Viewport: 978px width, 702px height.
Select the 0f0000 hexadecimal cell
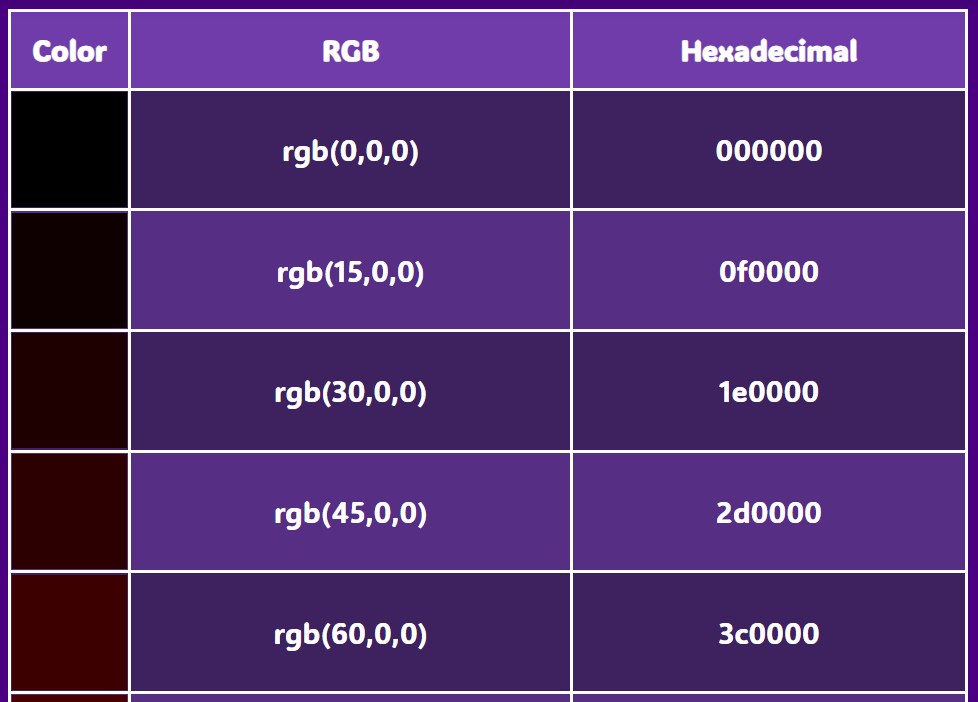769,272
